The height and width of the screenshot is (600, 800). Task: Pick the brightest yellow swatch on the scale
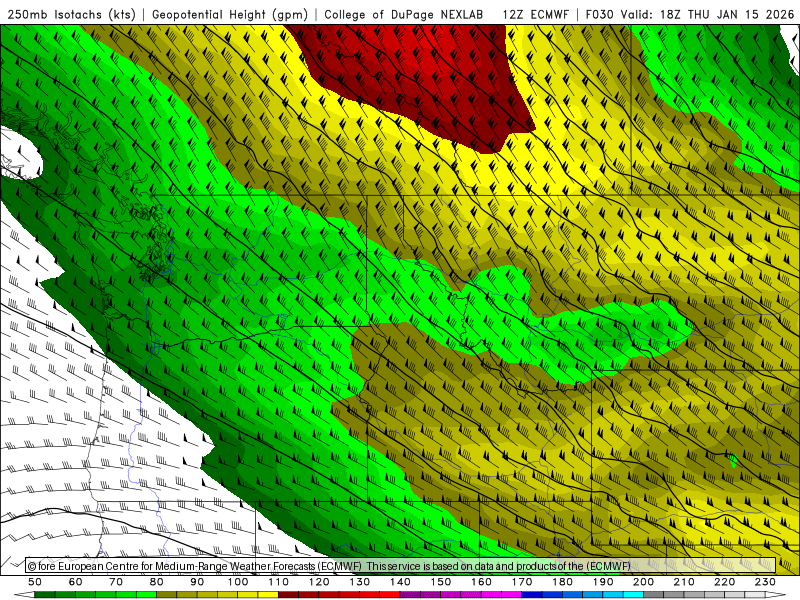pos(268,594)
